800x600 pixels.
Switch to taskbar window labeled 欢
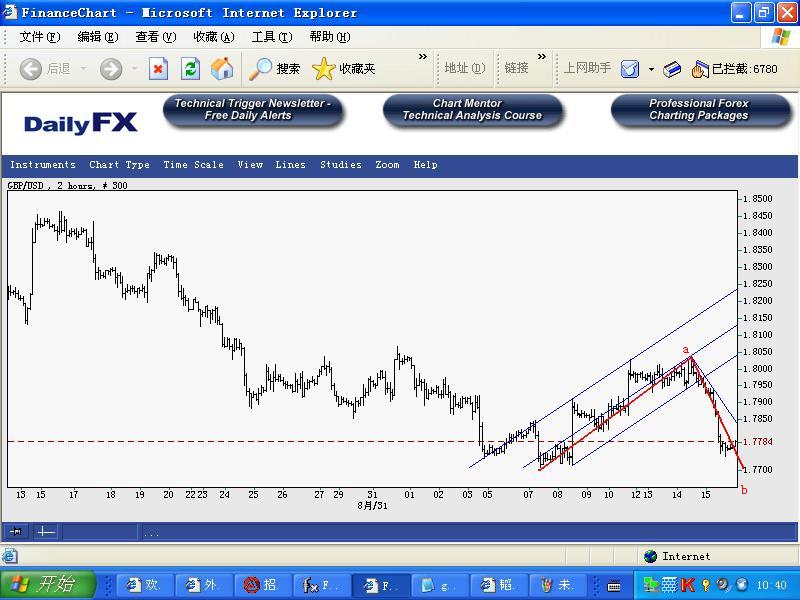tap(145, 585)
